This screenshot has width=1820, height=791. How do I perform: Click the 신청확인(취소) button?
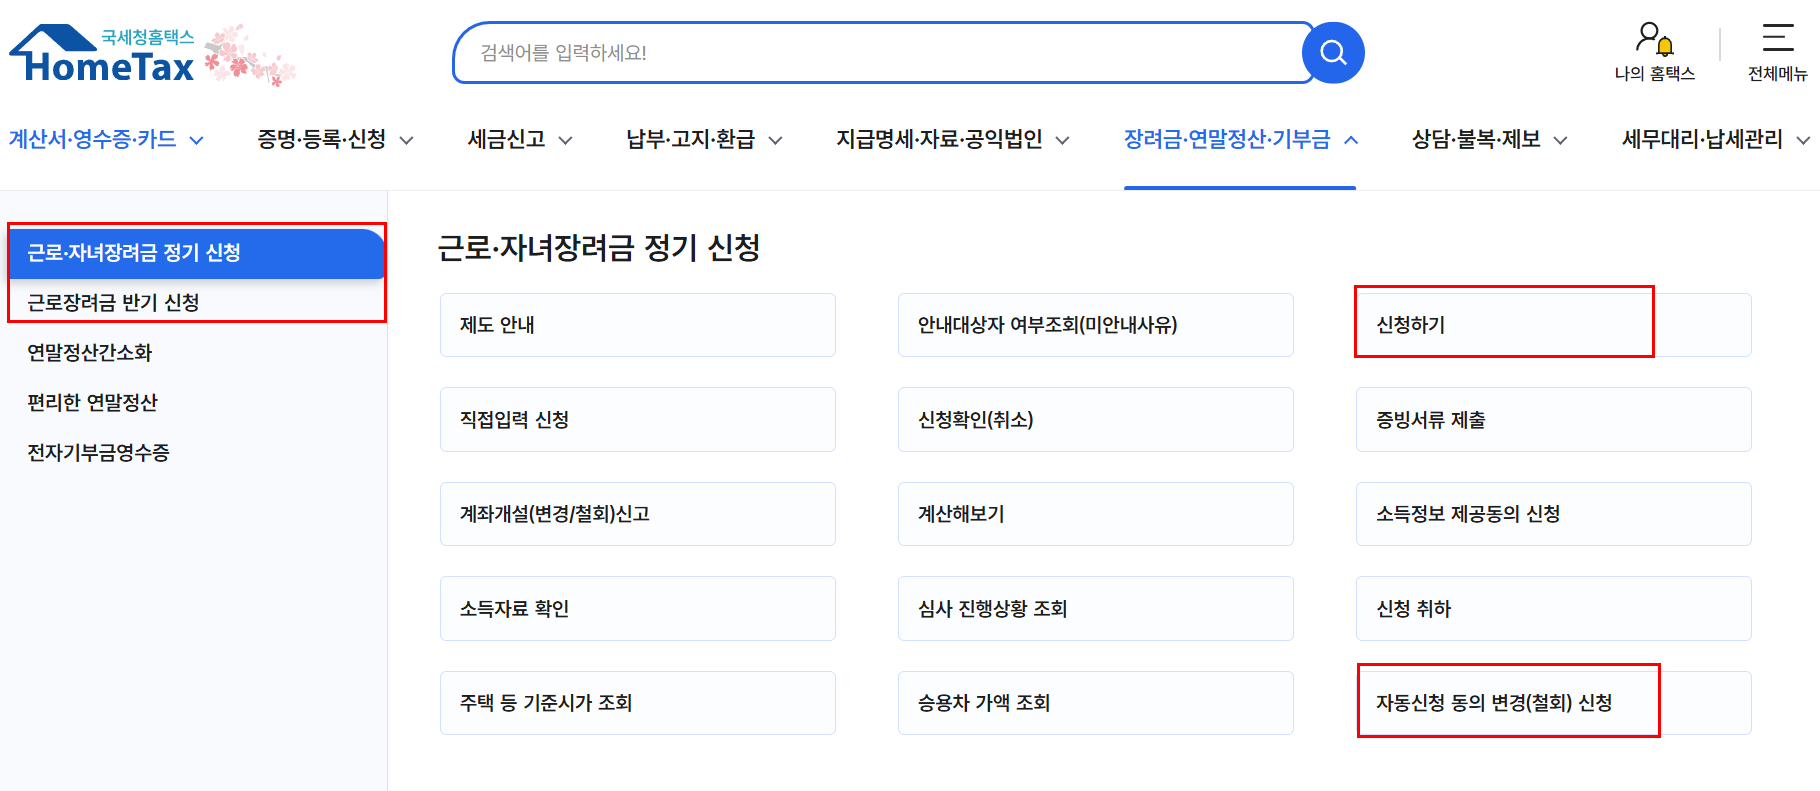[1096, 419]
